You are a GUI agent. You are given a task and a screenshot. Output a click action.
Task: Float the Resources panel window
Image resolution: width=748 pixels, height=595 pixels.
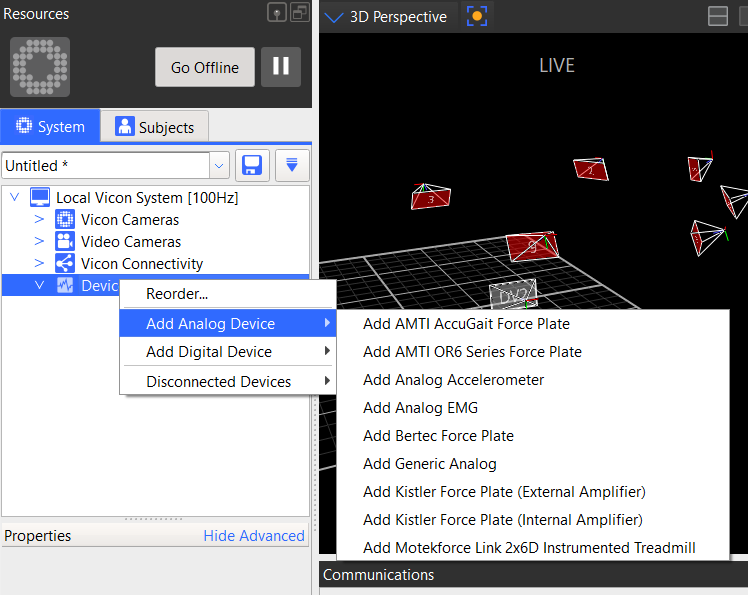click(x=300, y=12)
